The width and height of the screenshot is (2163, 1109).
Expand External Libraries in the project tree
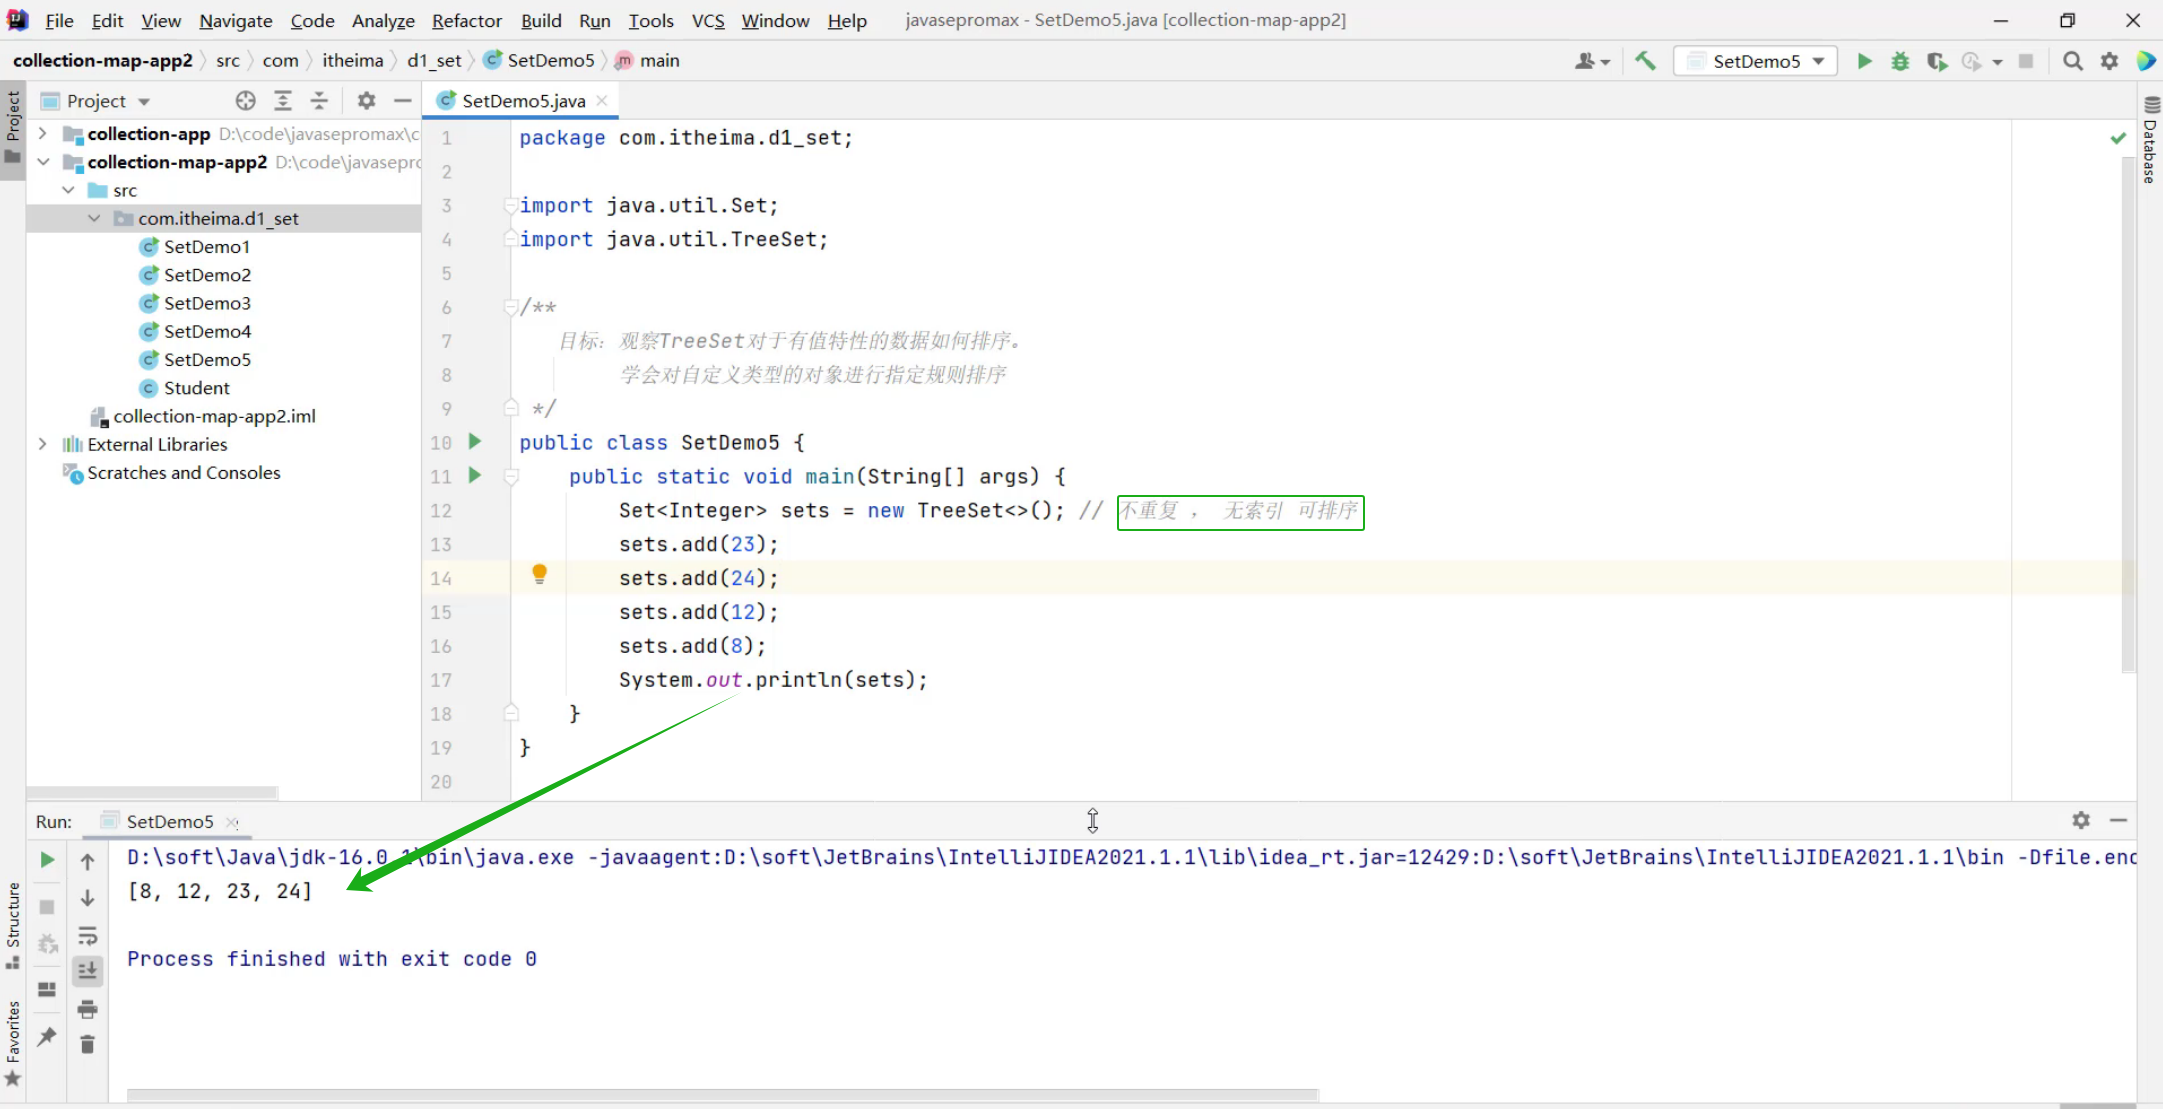pyautogui.click(x=42, y=444)
